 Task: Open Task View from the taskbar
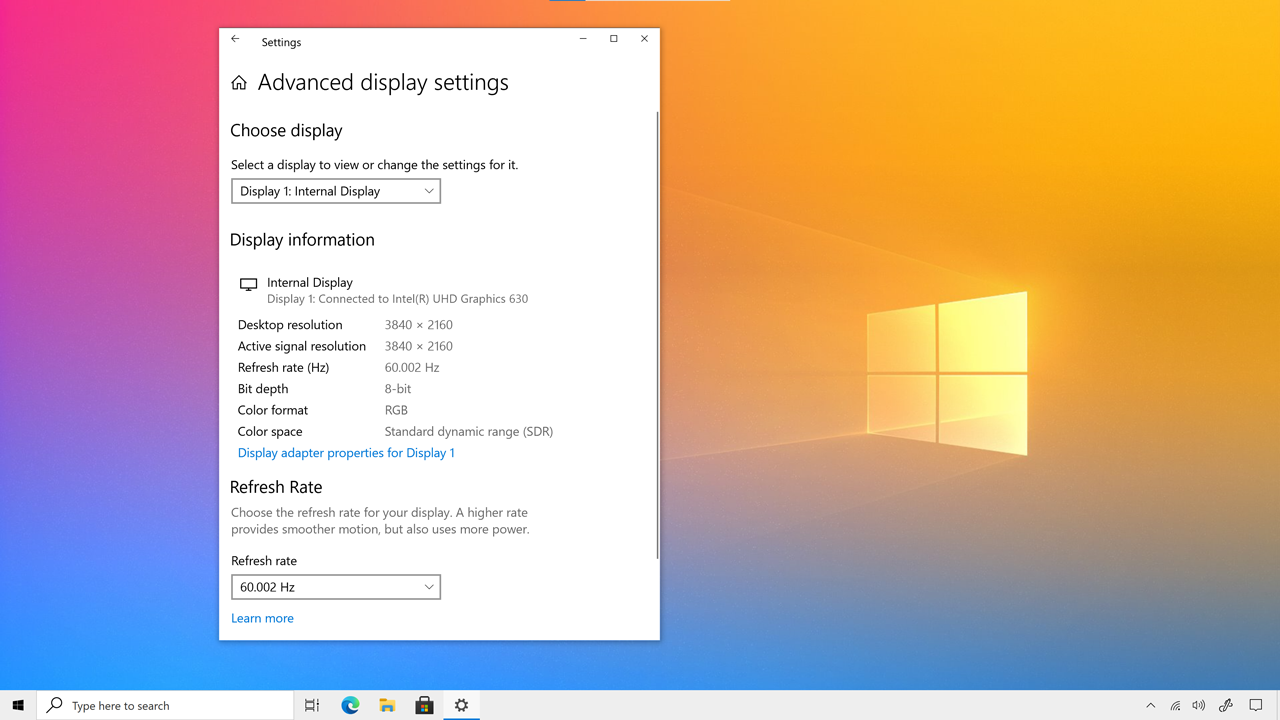312,705
